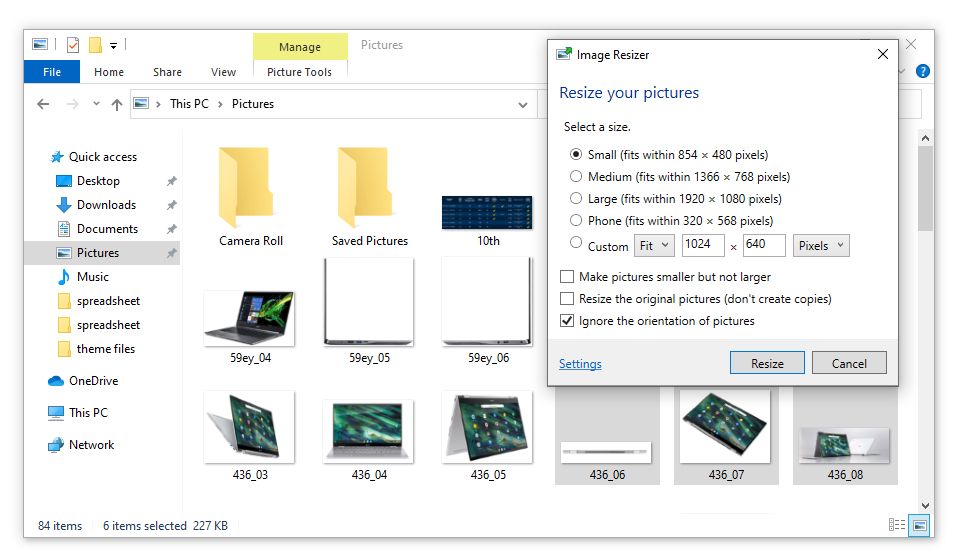The image size is (956, 558).
Task: Switch to large thumbnails view icon
Action: (x=919, y=525)
